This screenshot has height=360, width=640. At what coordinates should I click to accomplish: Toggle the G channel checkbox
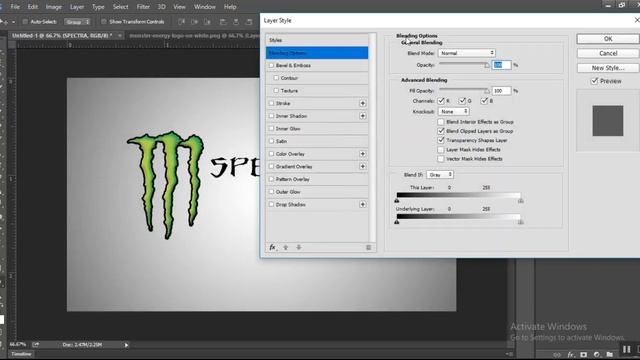(462, 101)
